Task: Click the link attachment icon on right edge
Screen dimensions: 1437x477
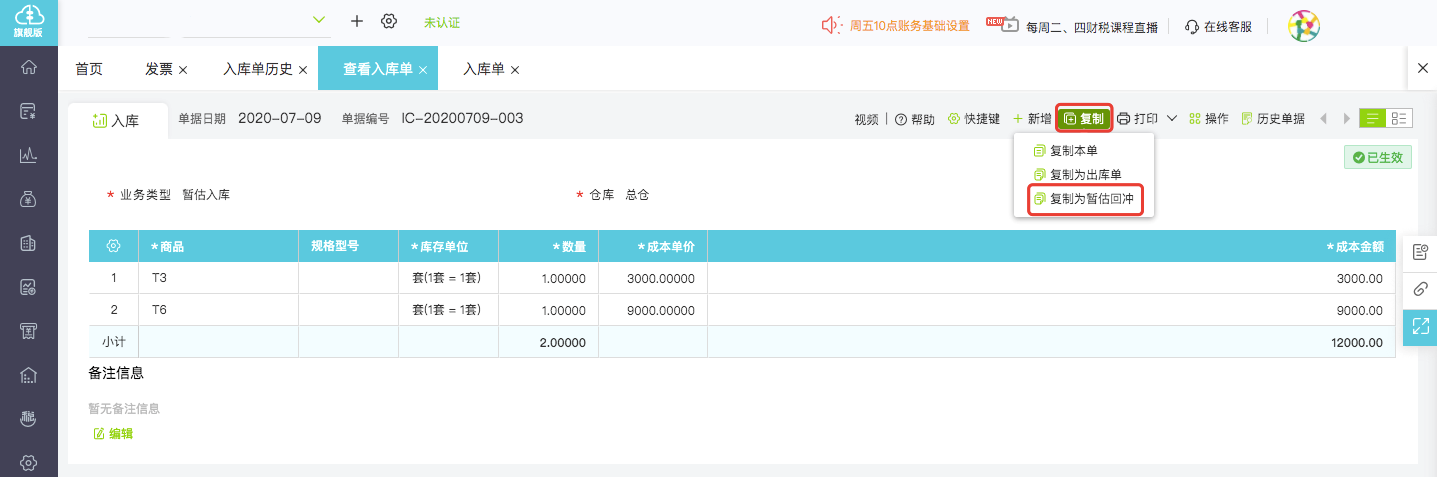Action: coord(1420,289)
